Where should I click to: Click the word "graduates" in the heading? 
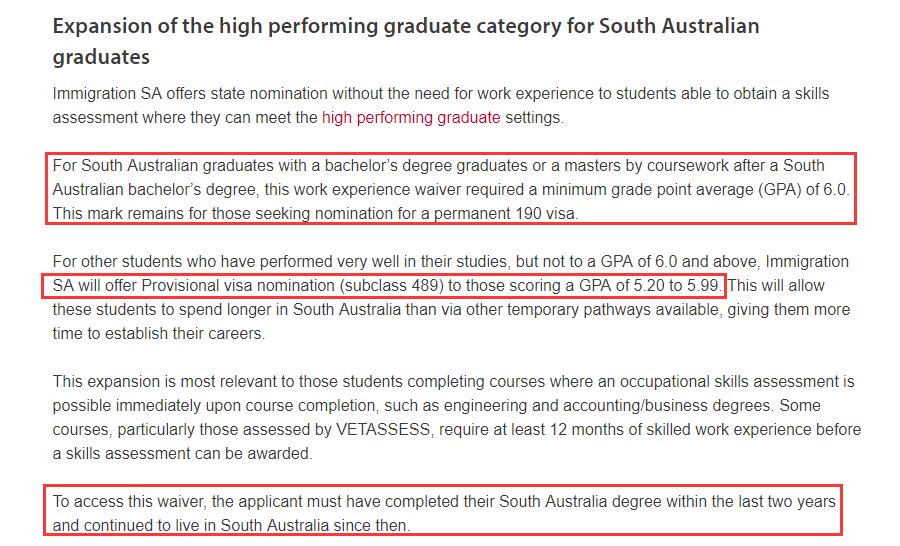click(x=101, y=55)
